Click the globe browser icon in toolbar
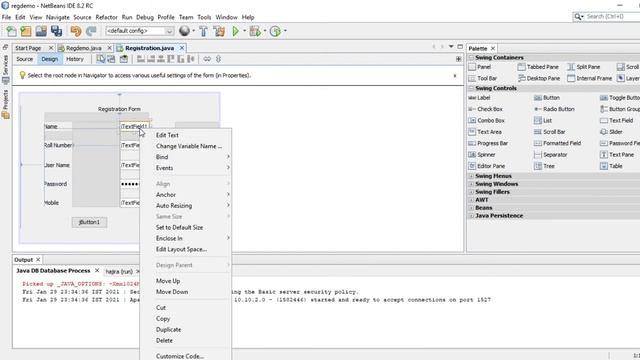Screen dimensions: 640x360 pos(184,31)
